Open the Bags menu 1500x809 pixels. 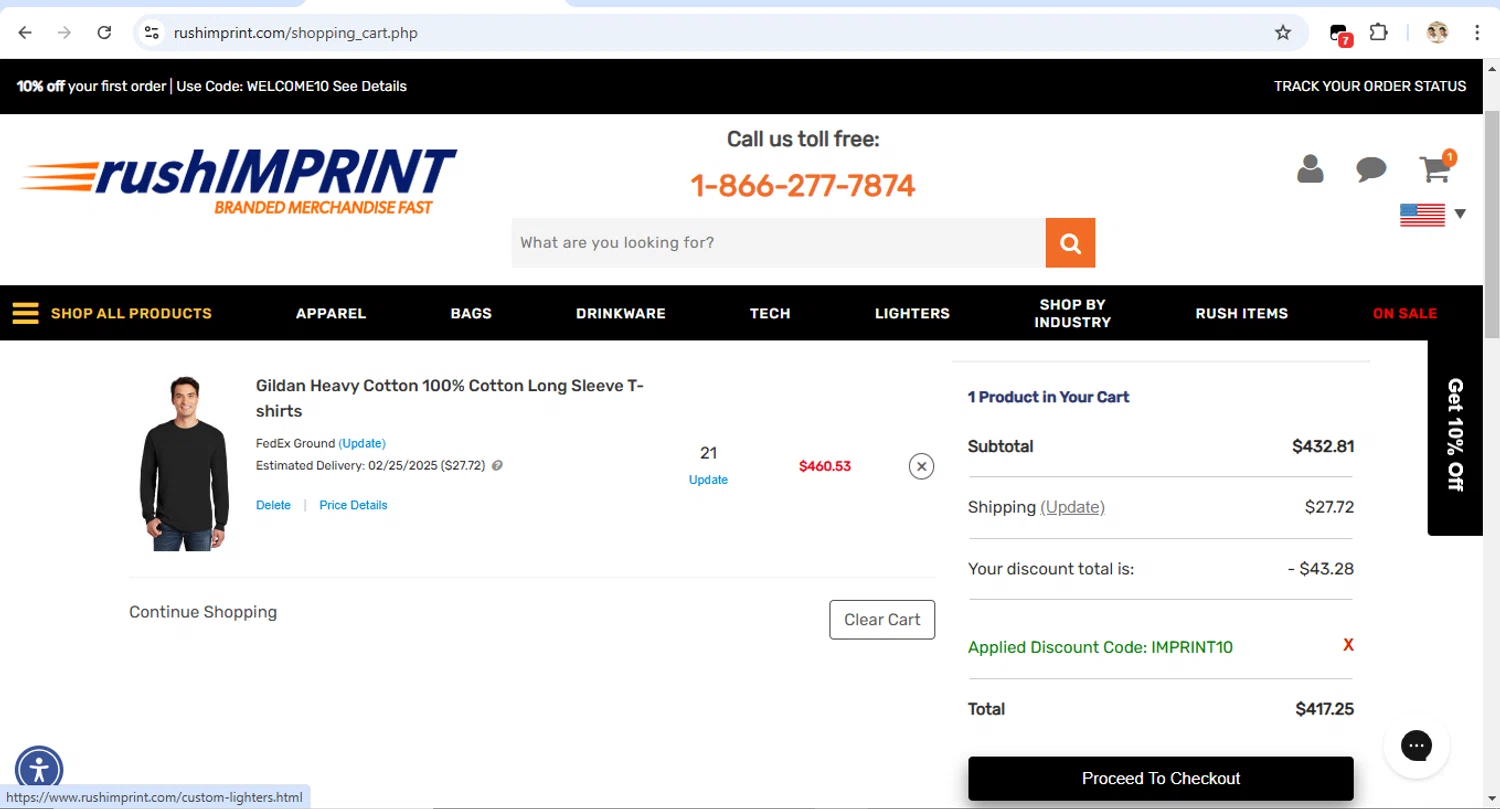[x=471, y=313]
